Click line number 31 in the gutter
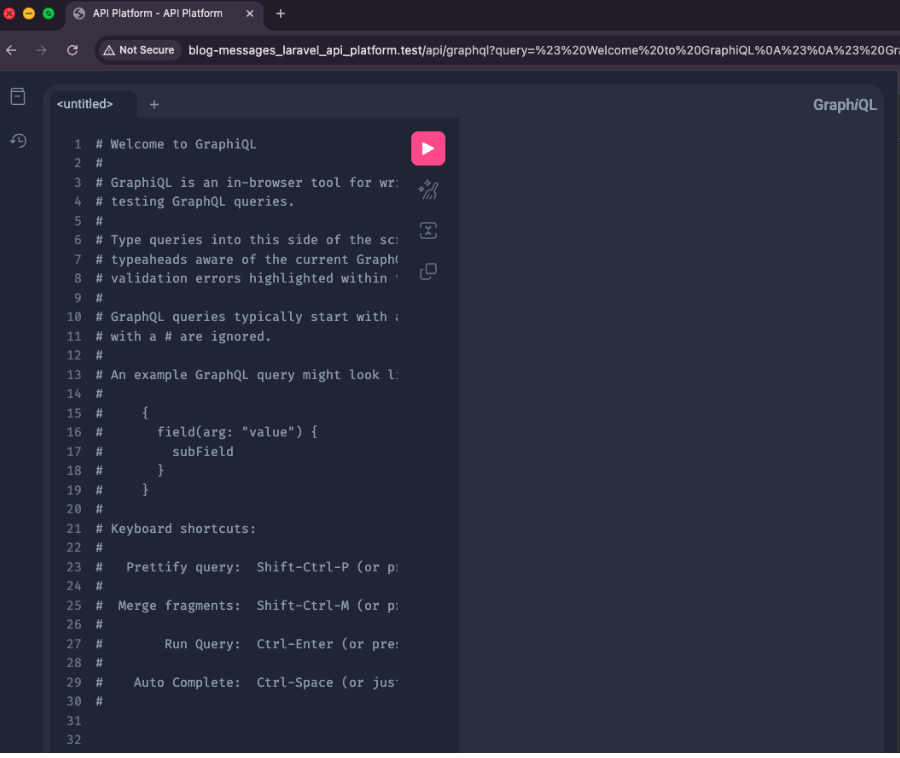Image resolution: width=900 pixels, height=758 pixels. (x=74, y=721)
